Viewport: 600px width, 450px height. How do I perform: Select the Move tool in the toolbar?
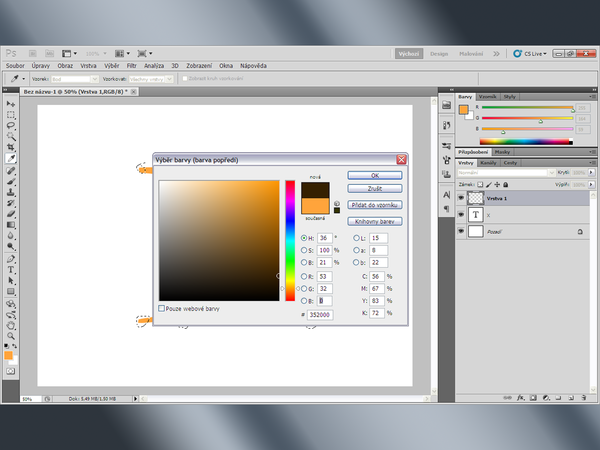coord(11,103)
